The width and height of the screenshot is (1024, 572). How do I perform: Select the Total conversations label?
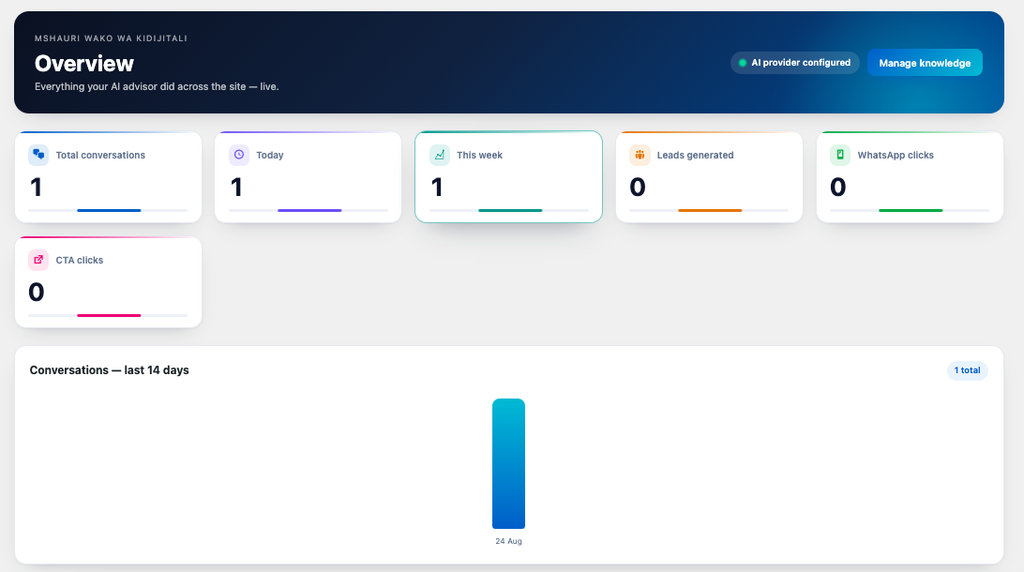[101, 155]
